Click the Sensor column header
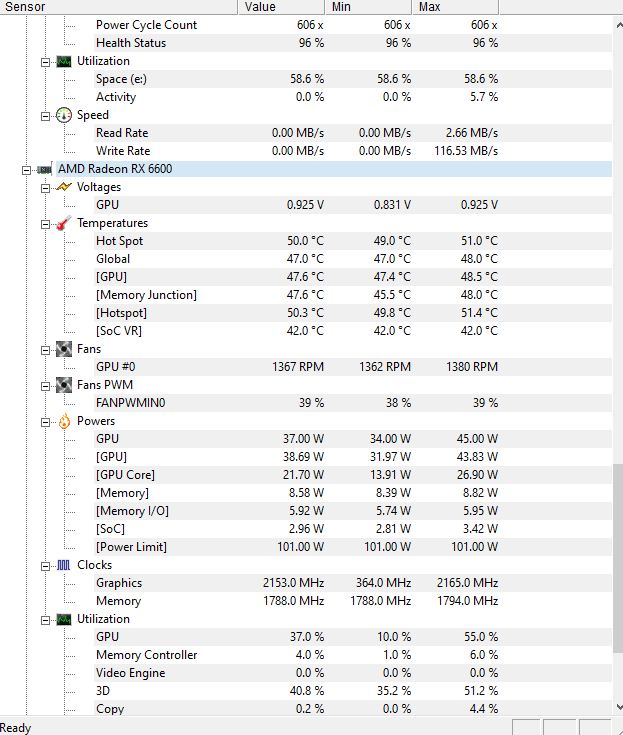623x735 pixels. (x=119, y=7)
